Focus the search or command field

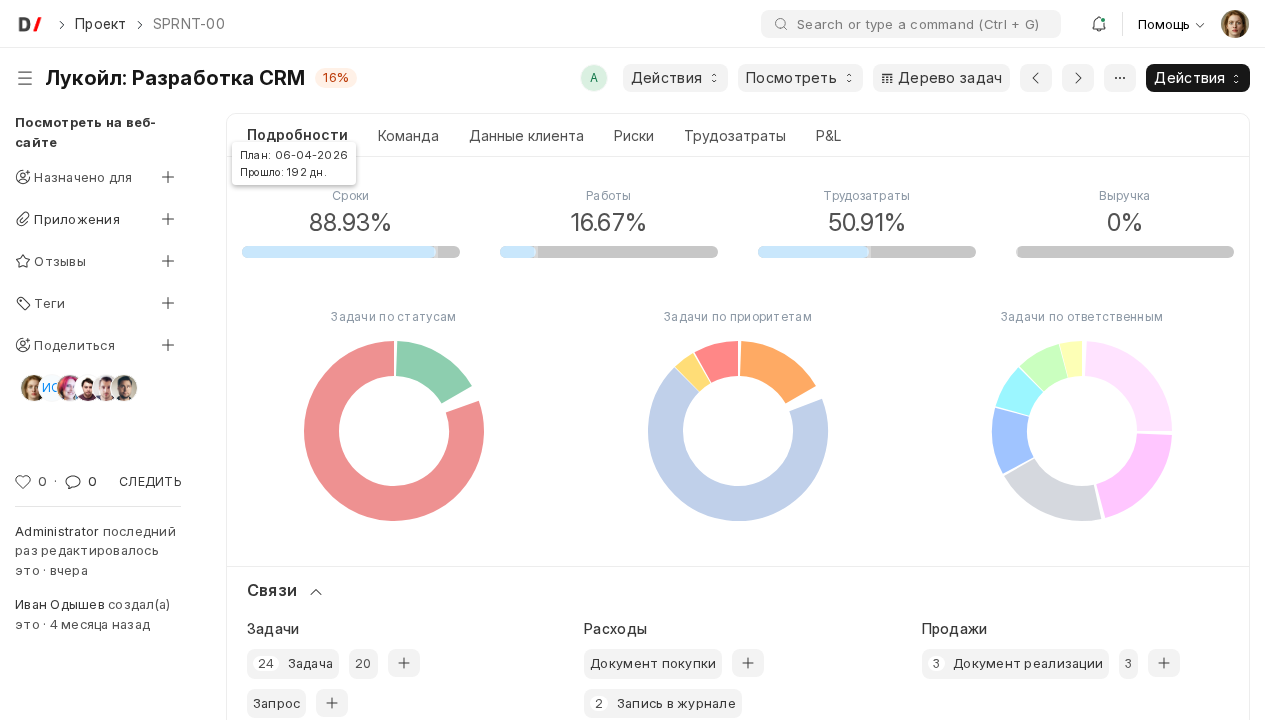[x=911, y=24]
